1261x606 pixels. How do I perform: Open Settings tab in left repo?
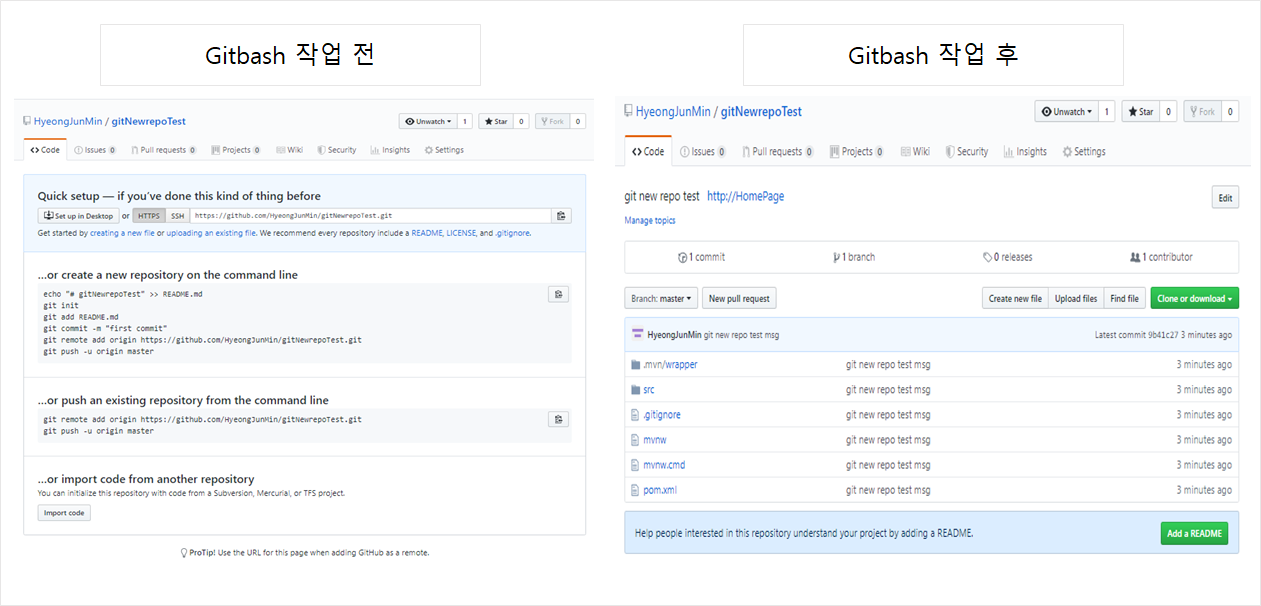click(x=444, y=150)
